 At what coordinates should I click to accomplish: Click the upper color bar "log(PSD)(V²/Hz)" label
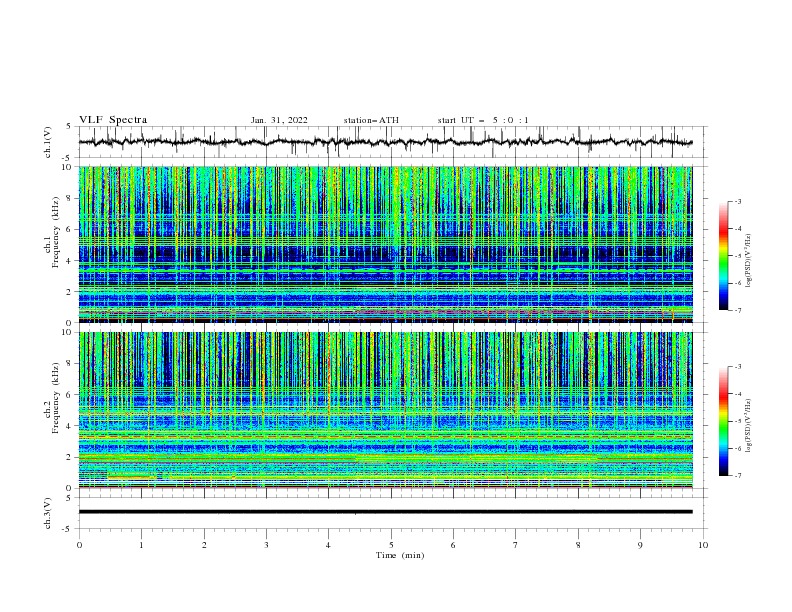click(x=748, y=261)
